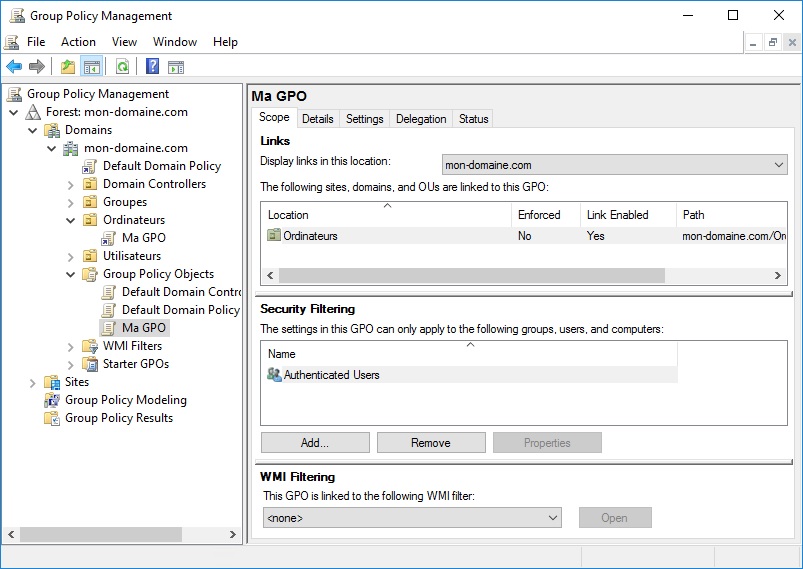
Task: Select the Scope tab
Action: point(274,117)
